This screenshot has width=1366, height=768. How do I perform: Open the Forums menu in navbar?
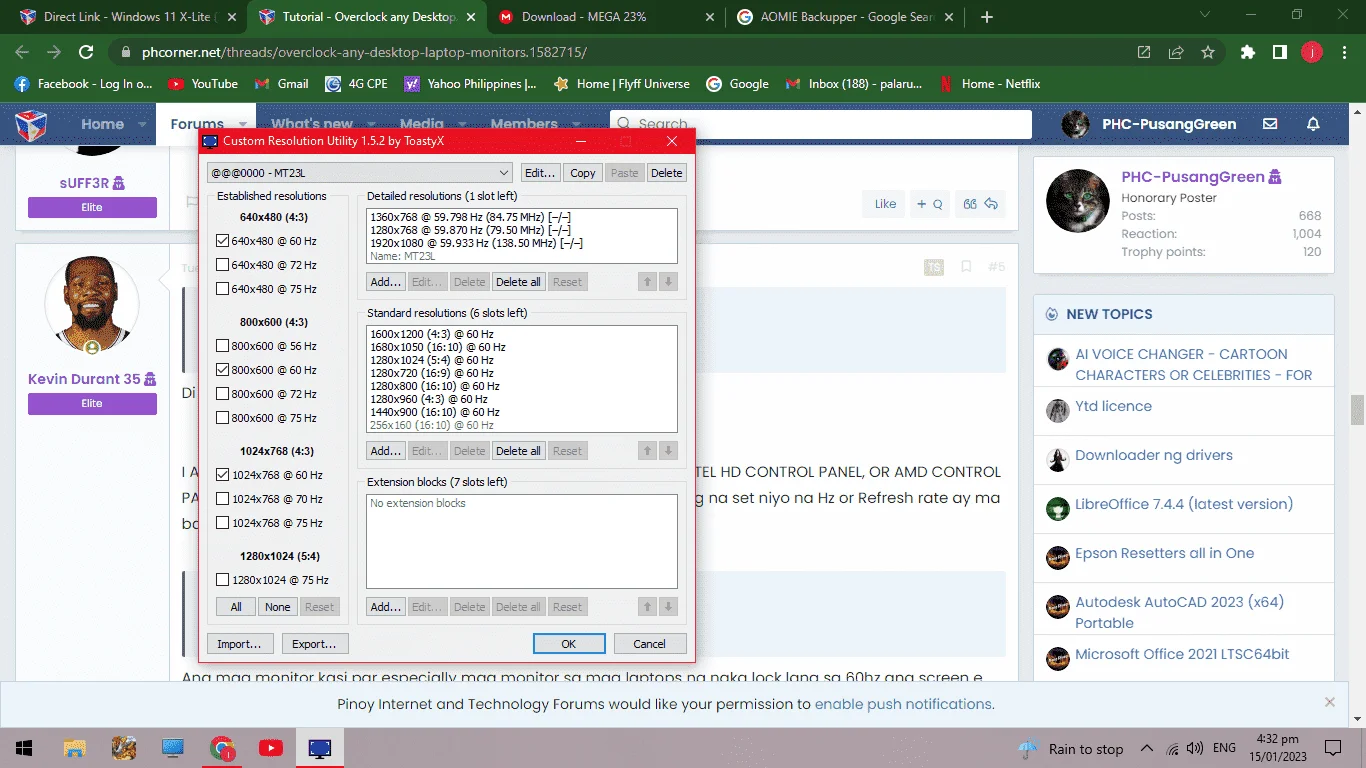197,124
